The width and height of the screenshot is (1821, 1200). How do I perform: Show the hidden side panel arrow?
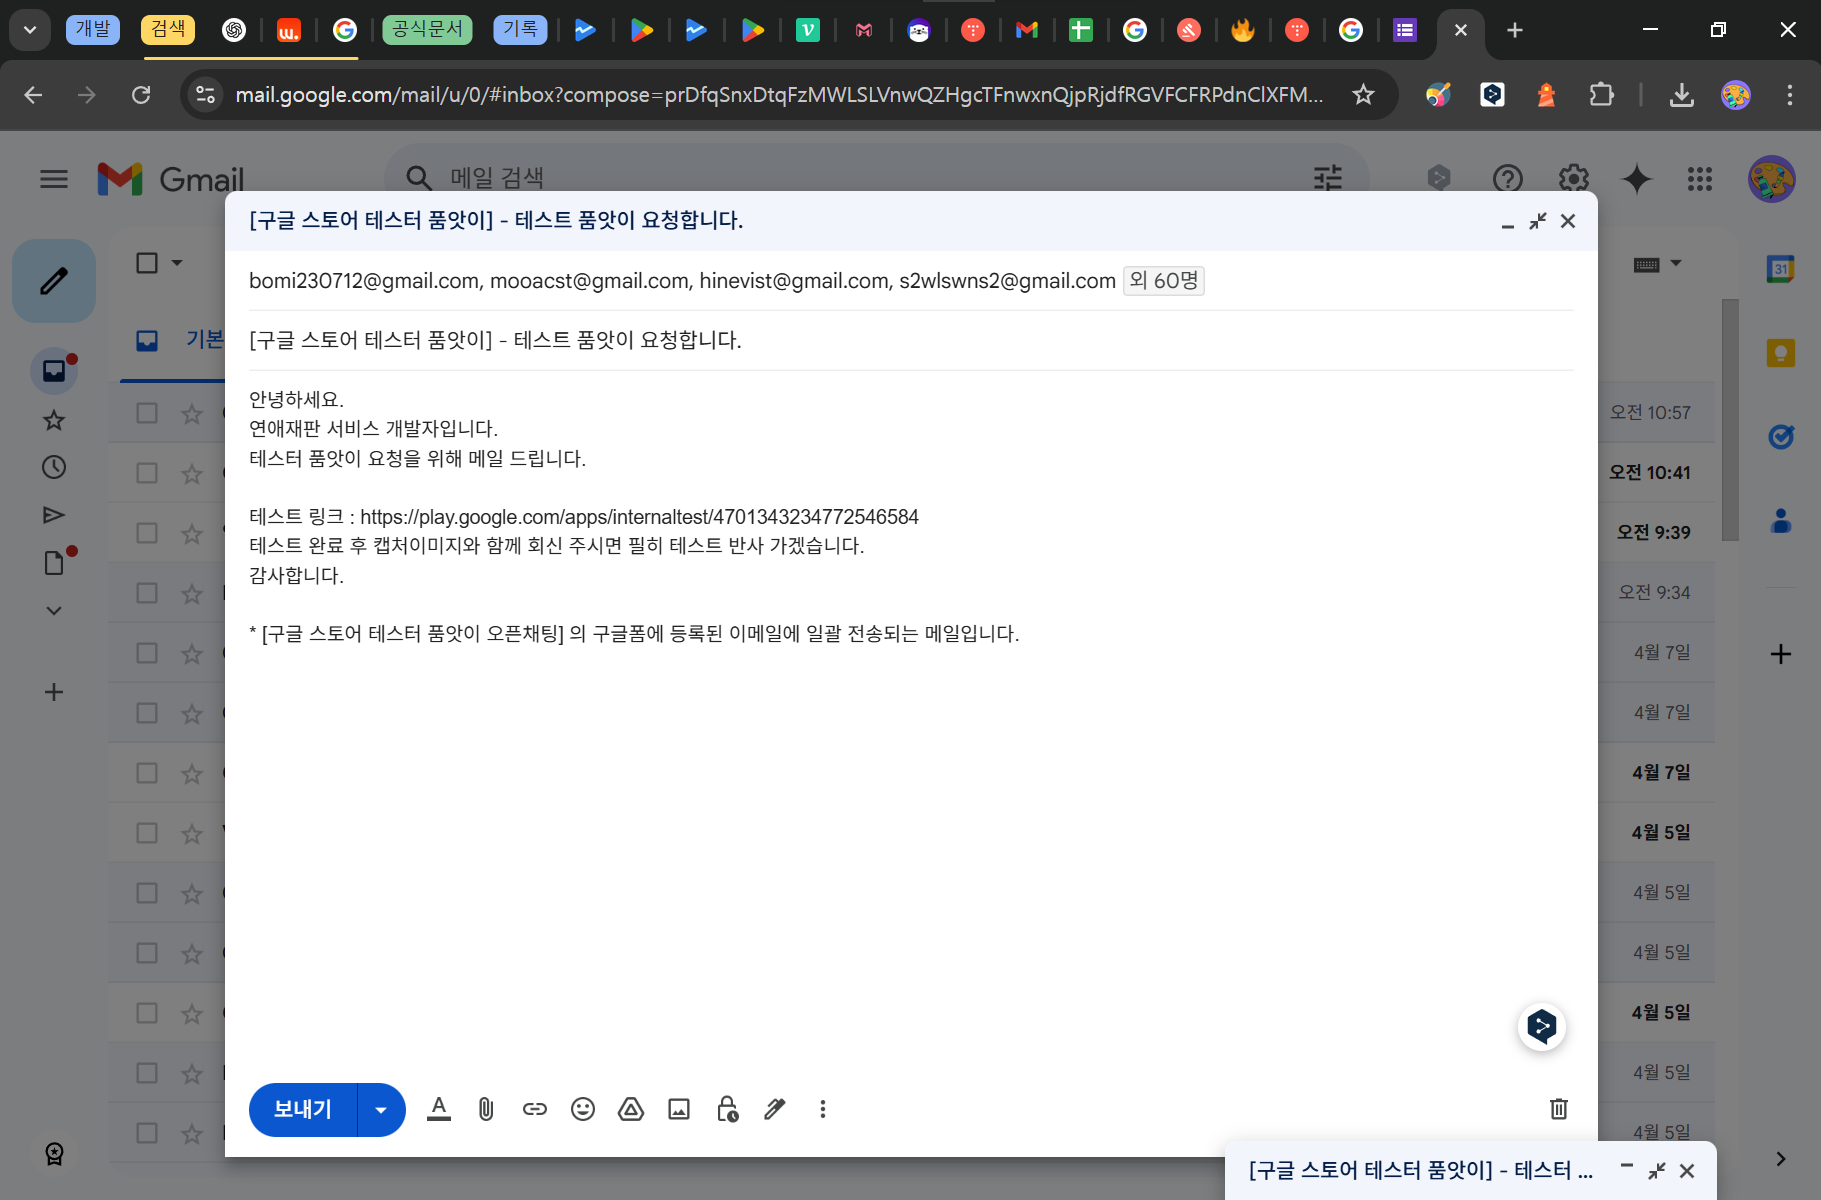point(1781,1159)
